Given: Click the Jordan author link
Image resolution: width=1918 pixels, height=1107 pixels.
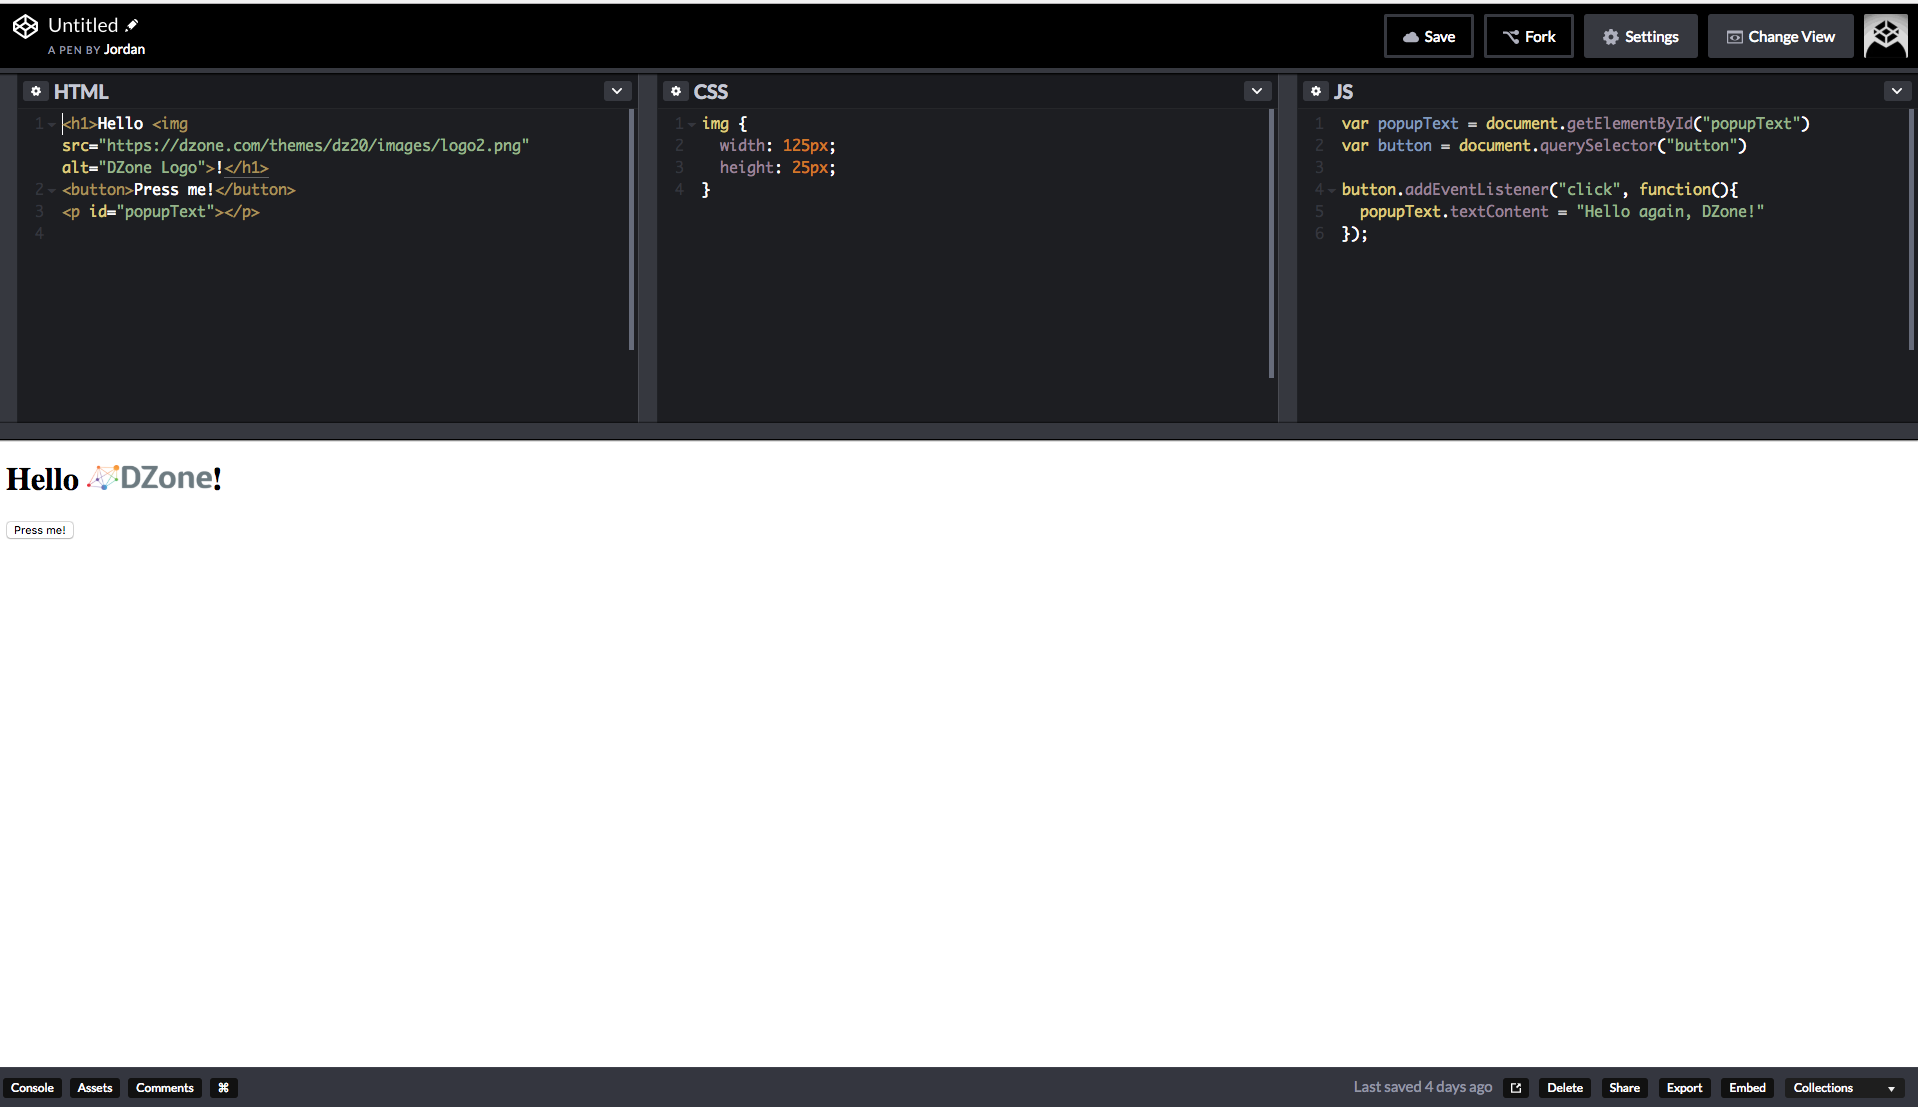Looking at the screenshot, I should (124, 49).
